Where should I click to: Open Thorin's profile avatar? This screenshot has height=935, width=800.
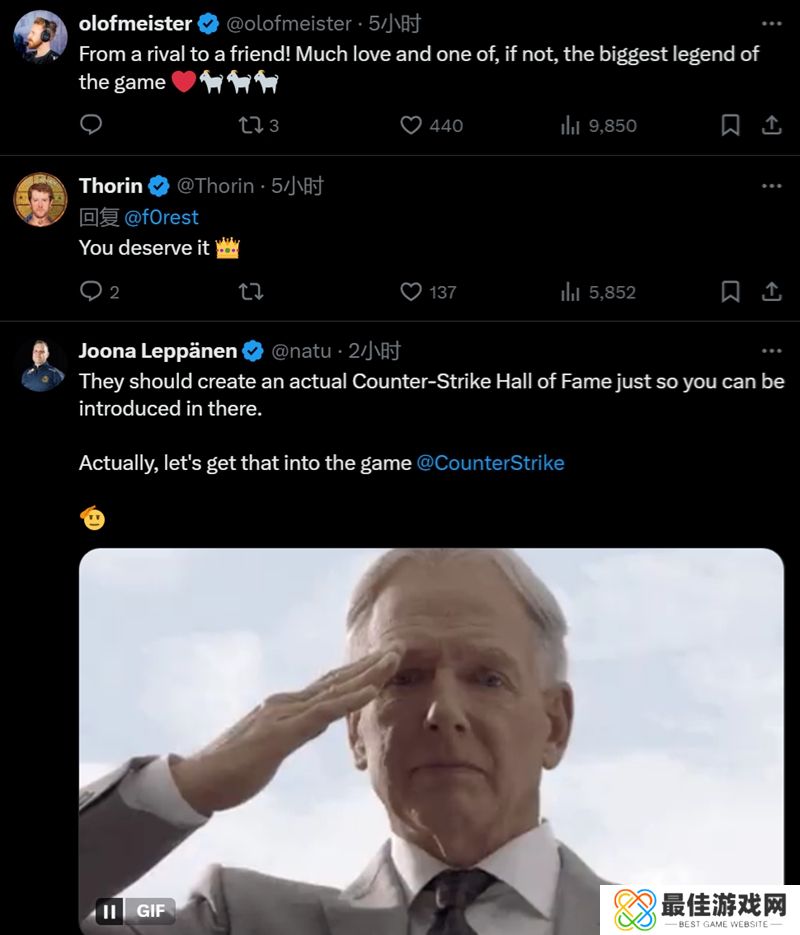40,199
